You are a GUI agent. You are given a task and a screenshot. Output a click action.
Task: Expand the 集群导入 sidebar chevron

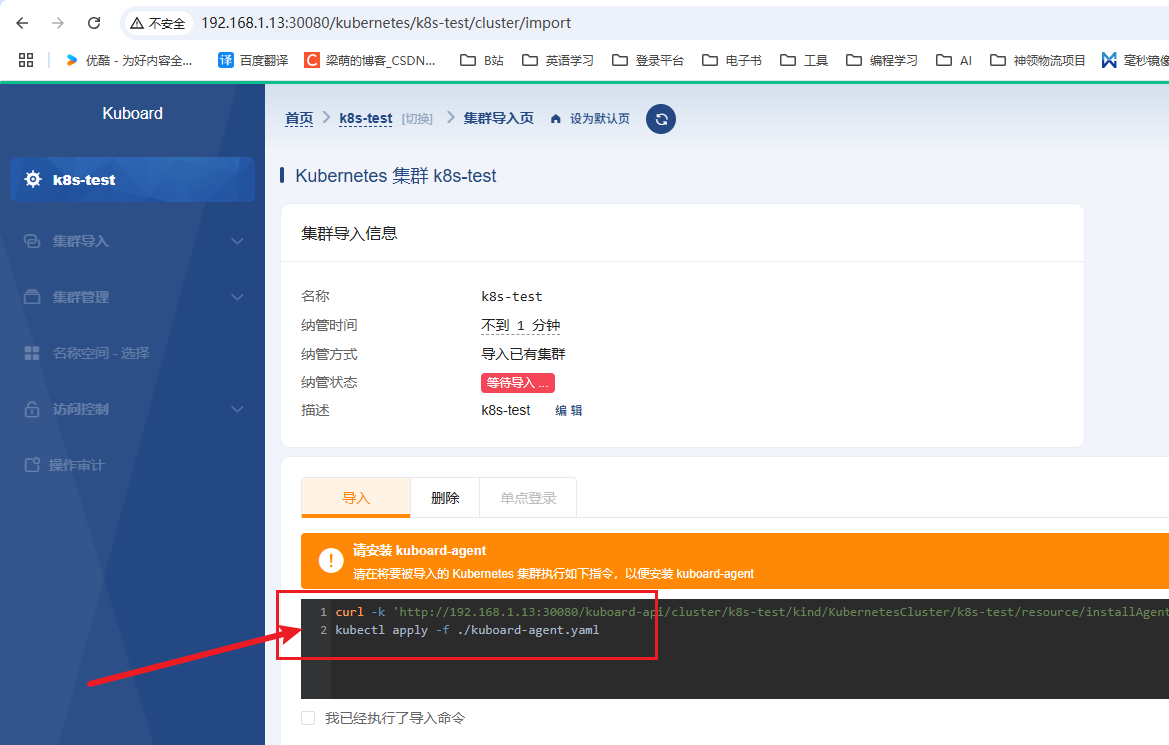point(237,241)
